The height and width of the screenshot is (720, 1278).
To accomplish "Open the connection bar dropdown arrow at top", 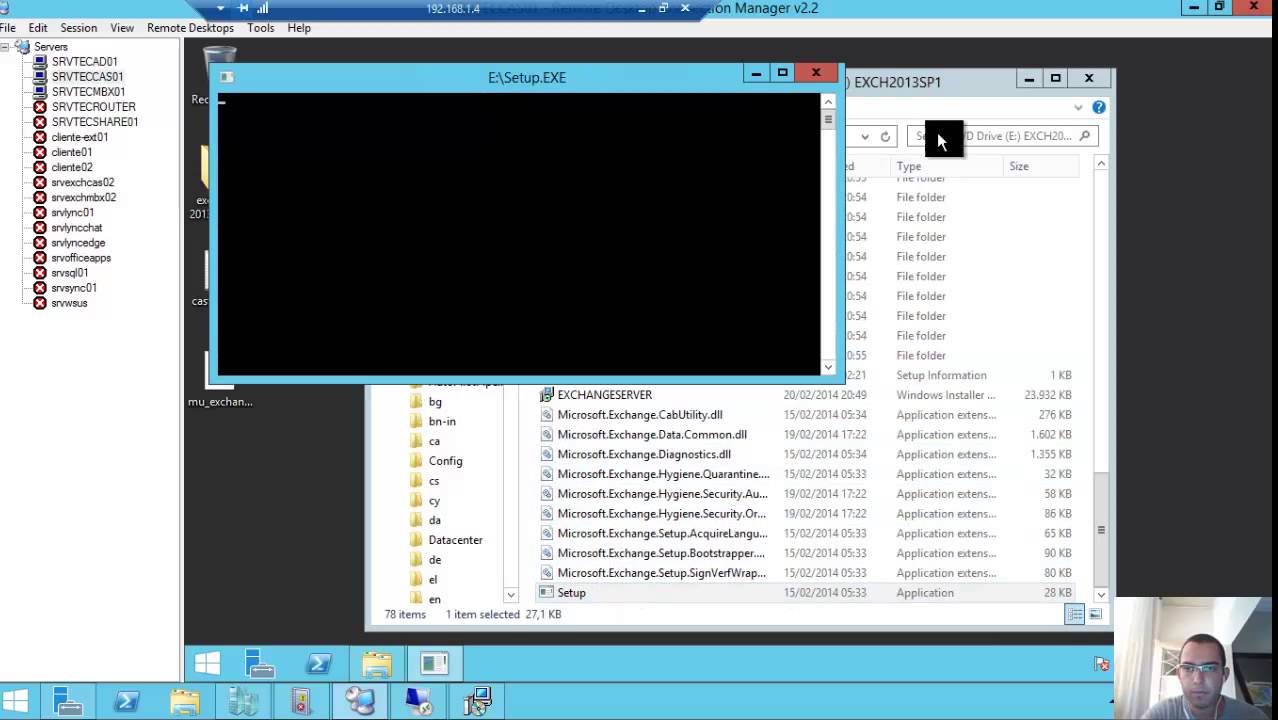I will coord(220,8).
